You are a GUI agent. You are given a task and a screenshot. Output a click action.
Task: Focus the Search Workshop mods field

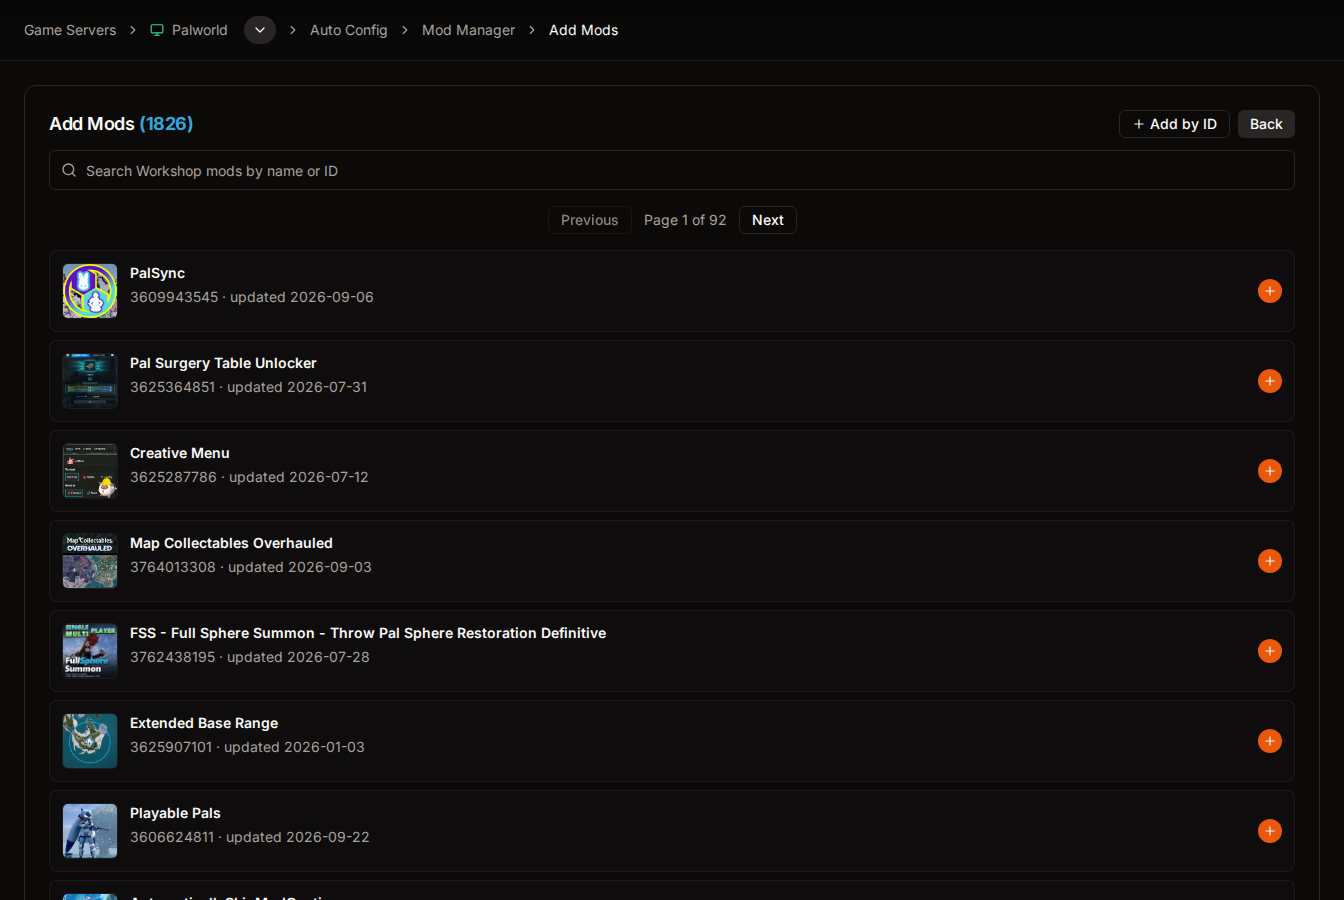click(672, 170)
